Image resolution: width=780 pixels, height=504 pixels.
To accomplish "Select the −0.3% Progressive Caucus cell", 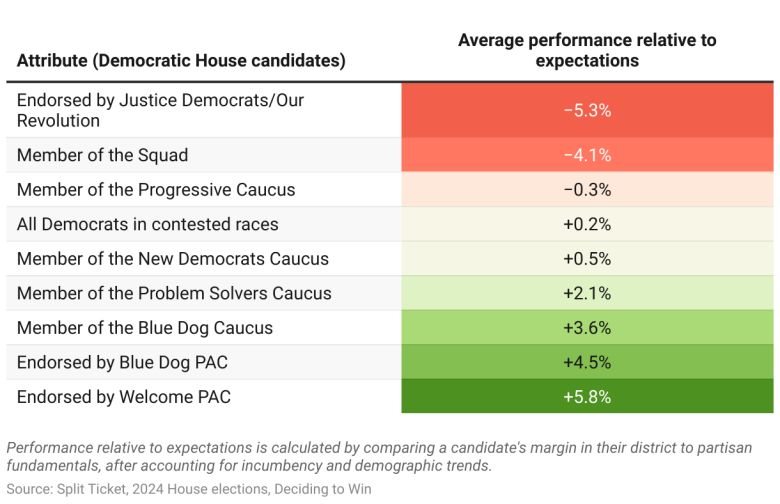I will click(587, 189).
